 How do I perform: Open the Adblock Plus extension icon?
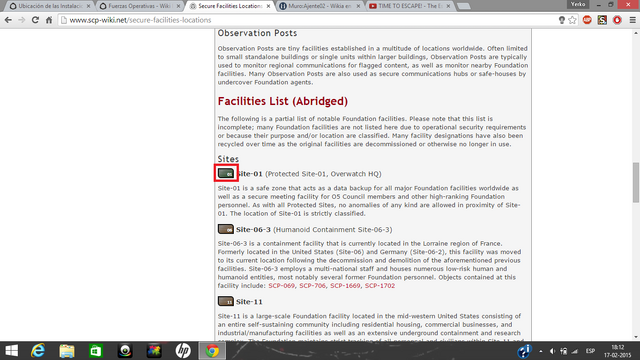point(587,20)
